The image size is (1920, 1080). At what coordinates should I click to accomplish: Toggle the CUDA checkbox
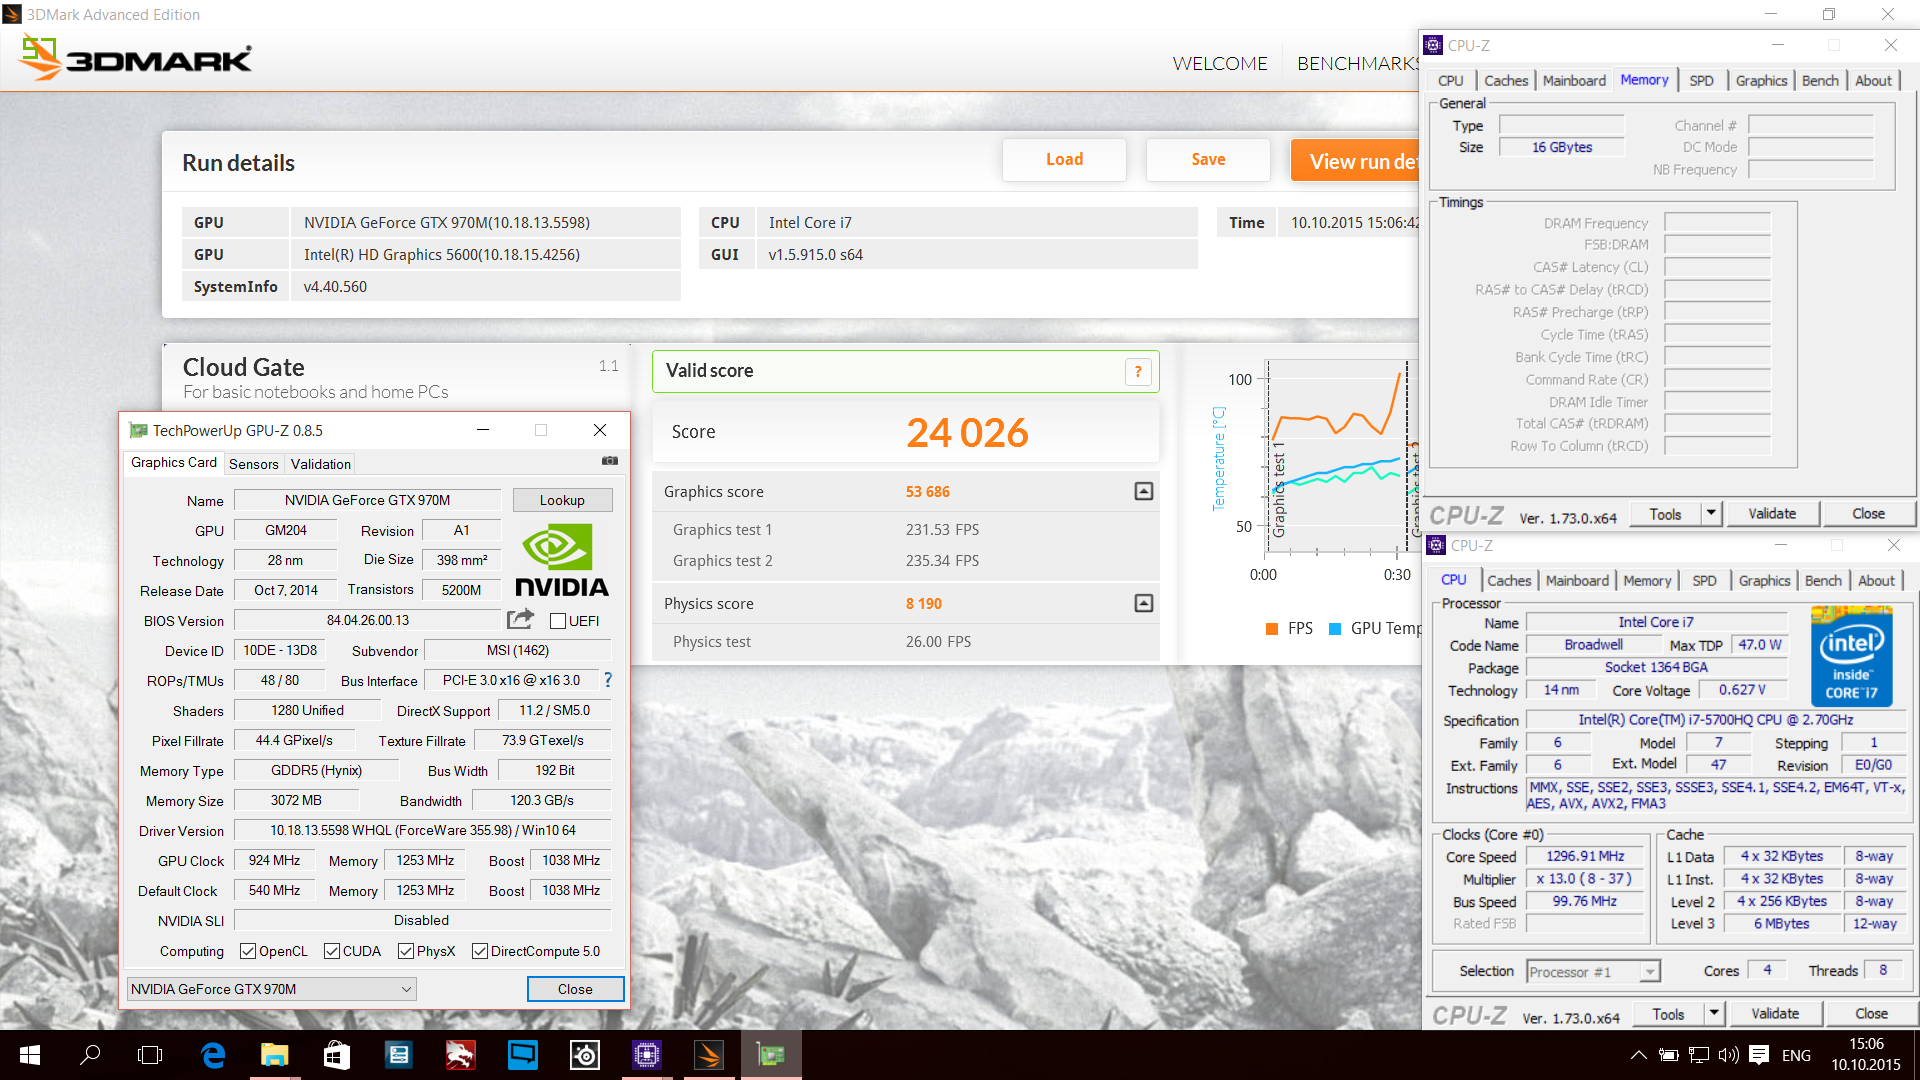click(332, 951)
